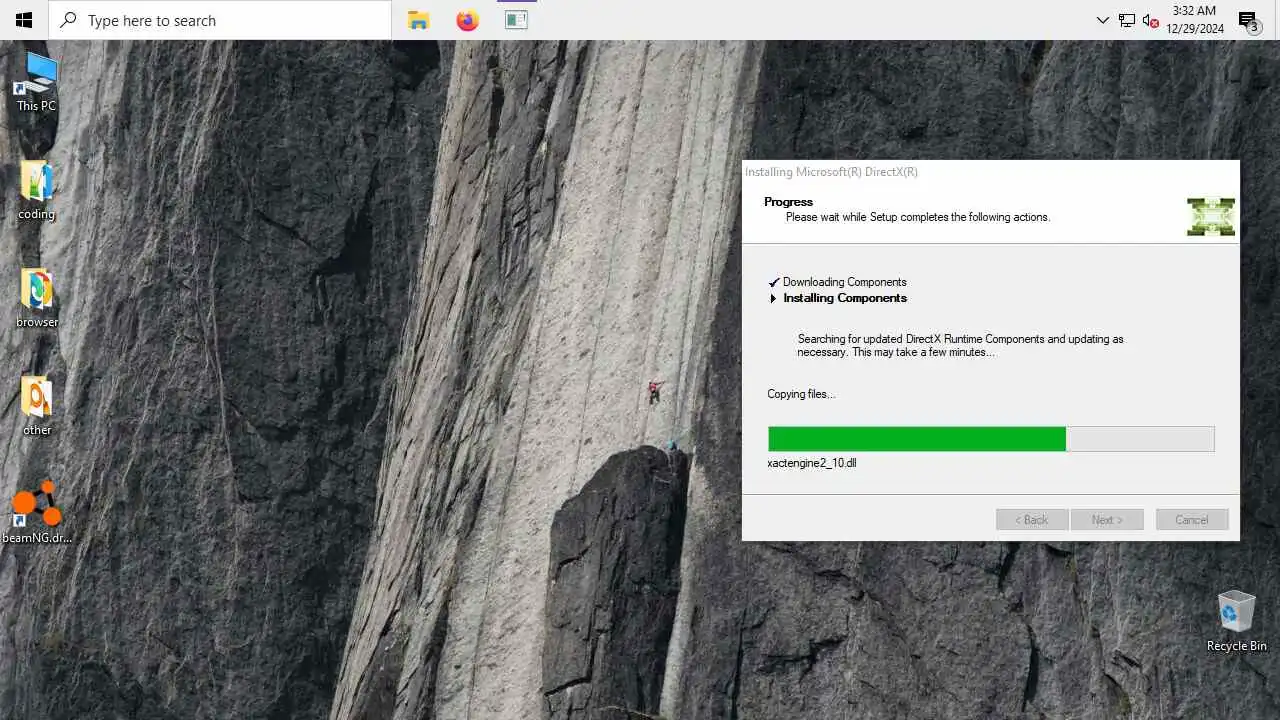Screen dimensions: 1280x720
Task: Select the coding folder on desktop
Action: 37,190
